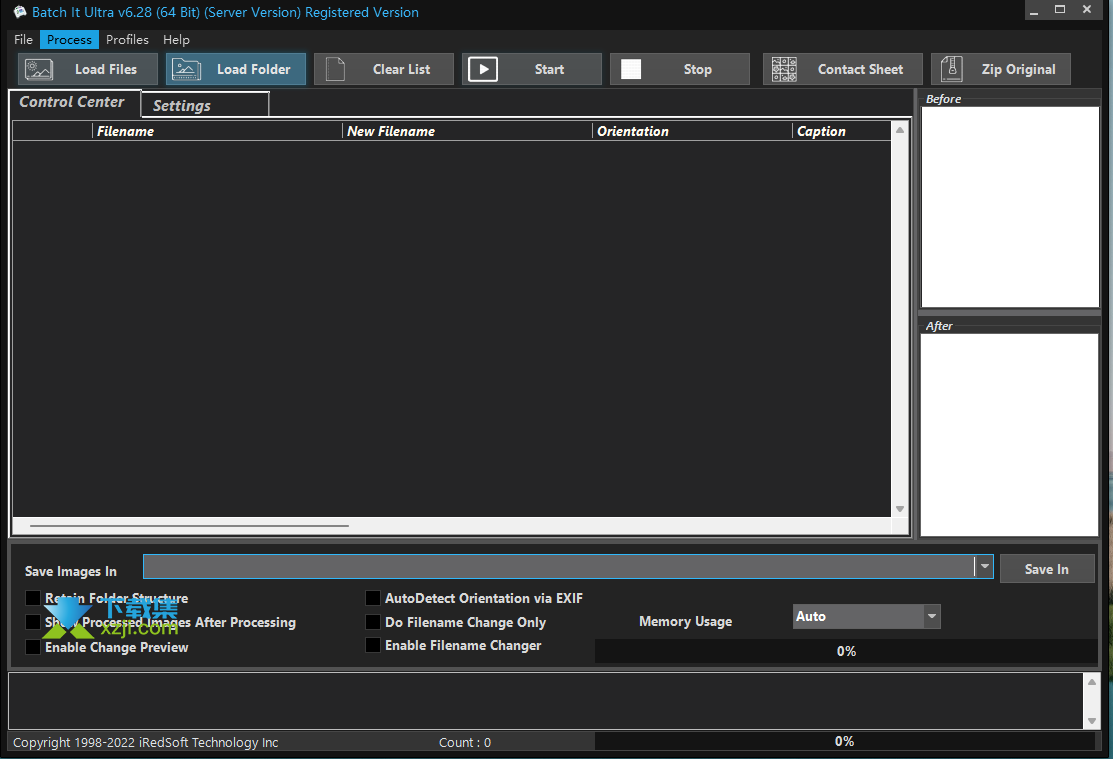Click the progress bar under Memory Usage
Viewport: 1113px width, 759px height.
click(846, 651)
